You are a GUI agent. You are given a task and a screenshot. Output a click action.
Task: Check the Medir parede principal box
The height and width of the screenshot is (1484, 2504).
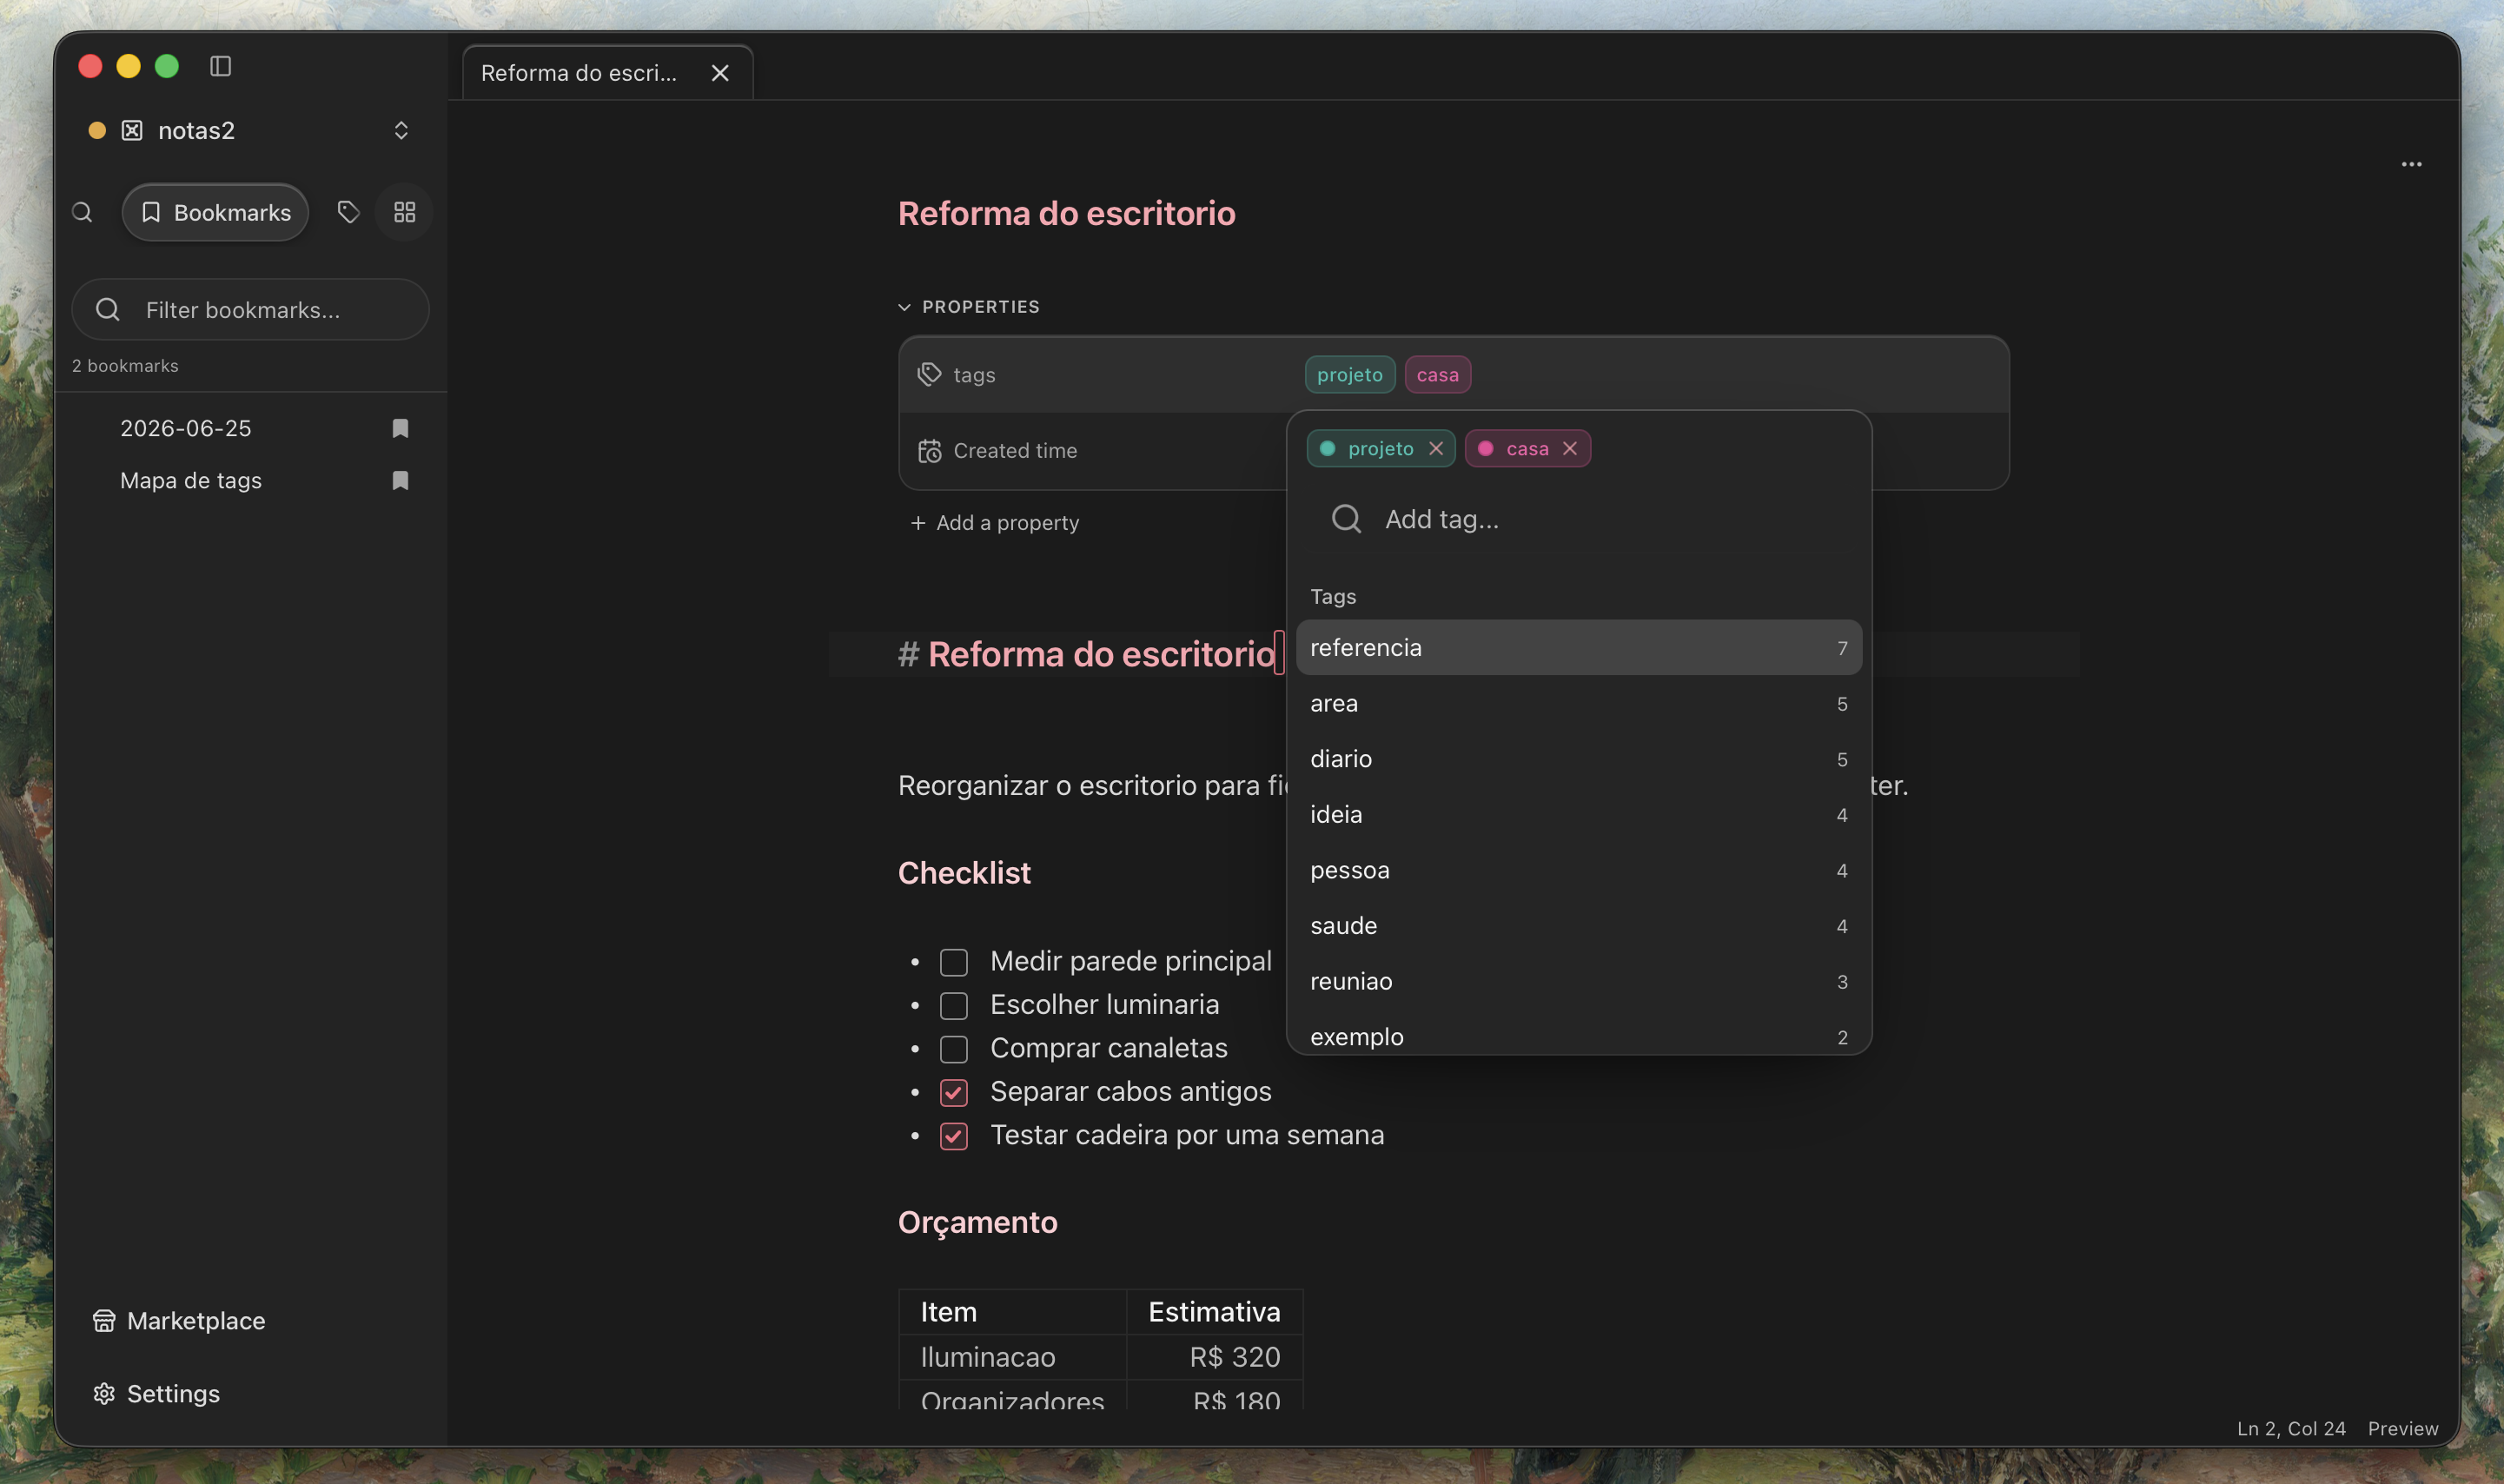click(953, 962)
